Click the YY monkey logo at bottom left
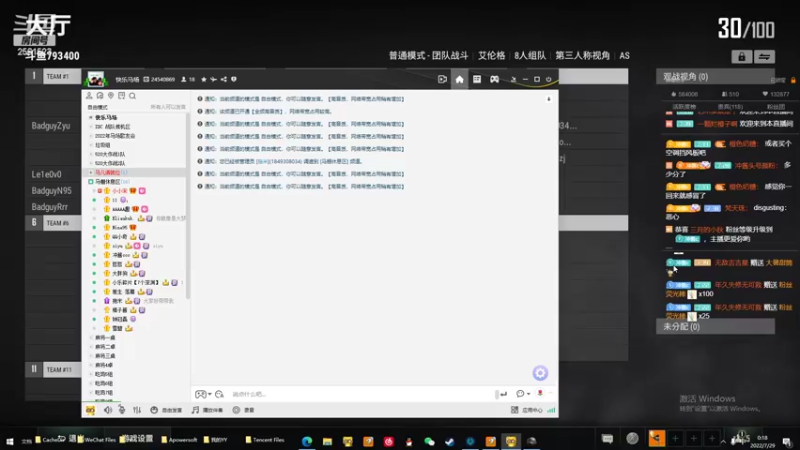 90,410
